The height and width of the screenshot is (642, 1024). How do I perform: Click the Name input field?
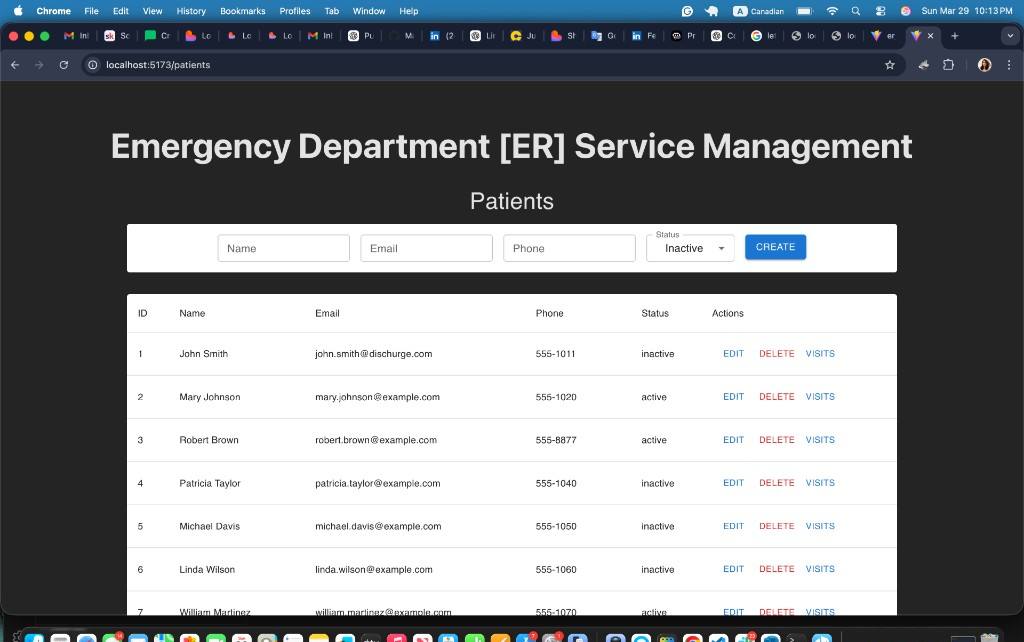(283, 248)
